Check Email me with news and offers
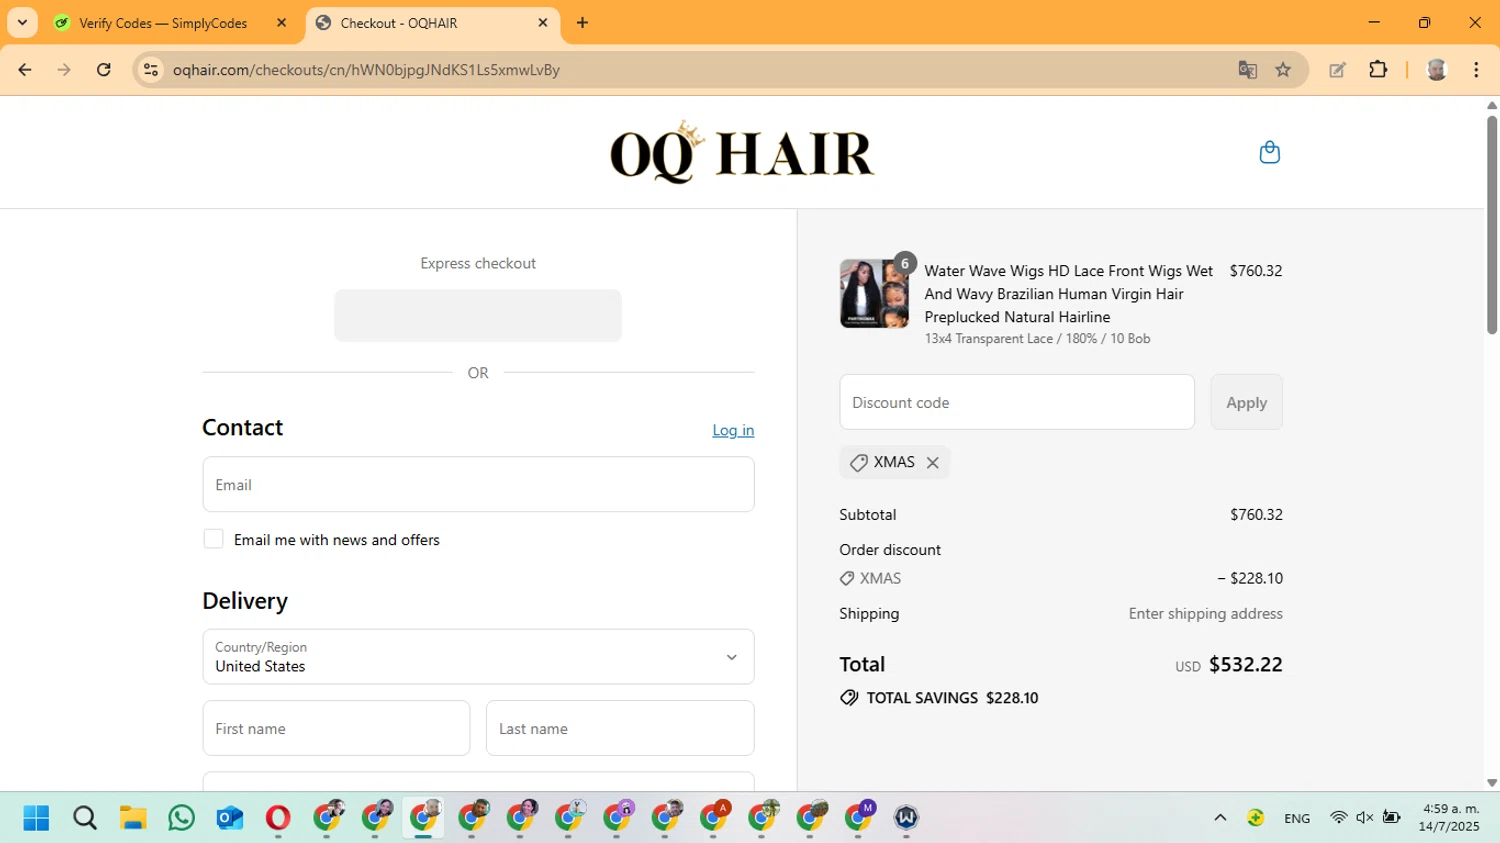Viewport: 1500px width, 843px height. coord(213,539)
